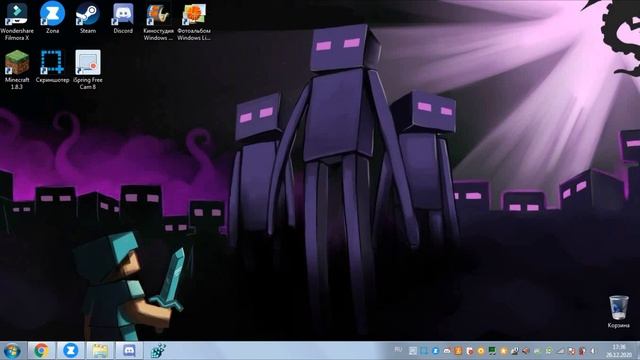
Task: Click the blue dotted cube taskbar icon
Action: point(158,351)
